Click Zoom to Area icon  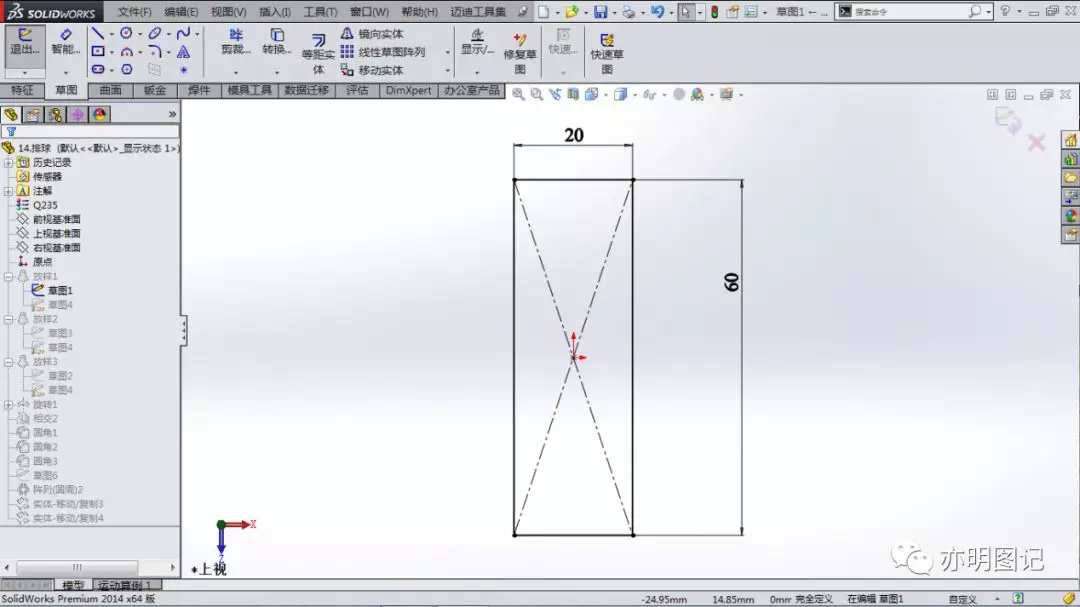pos(536,94)
